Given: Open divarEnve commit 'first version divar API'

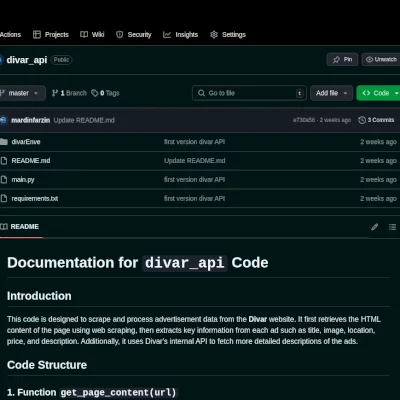Looking at the screenshot, I should pyautogui.click(x=194, y=142).
